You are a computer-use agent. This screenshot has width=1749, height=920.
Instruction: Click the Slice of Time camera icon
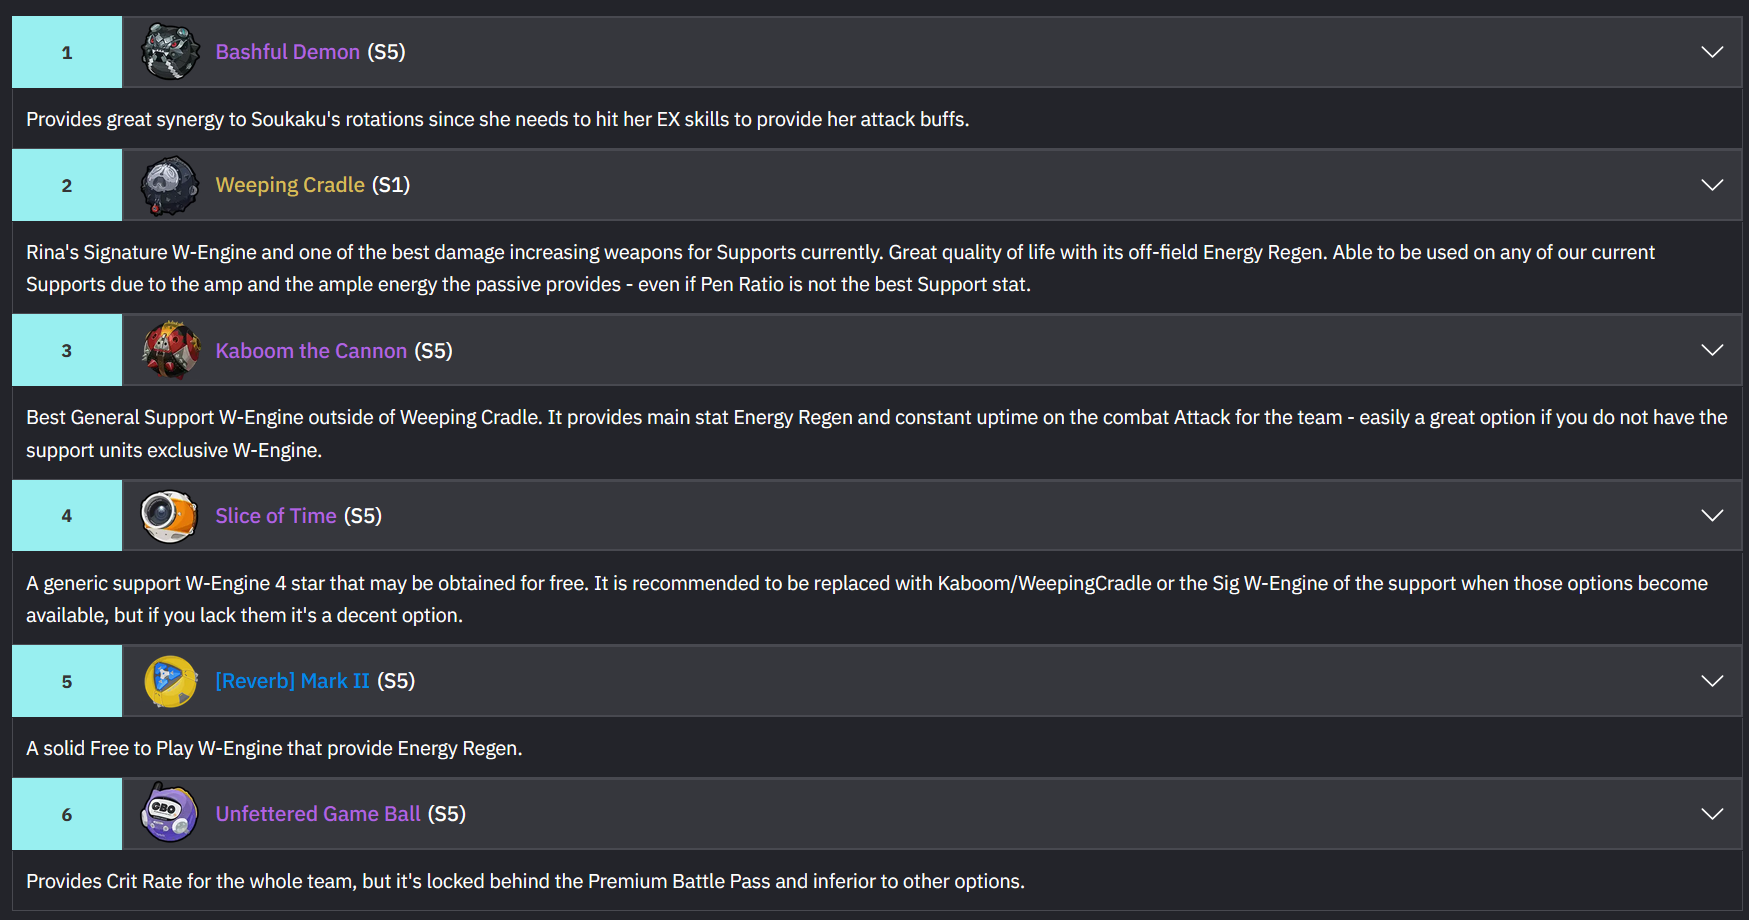click(170, 516)
